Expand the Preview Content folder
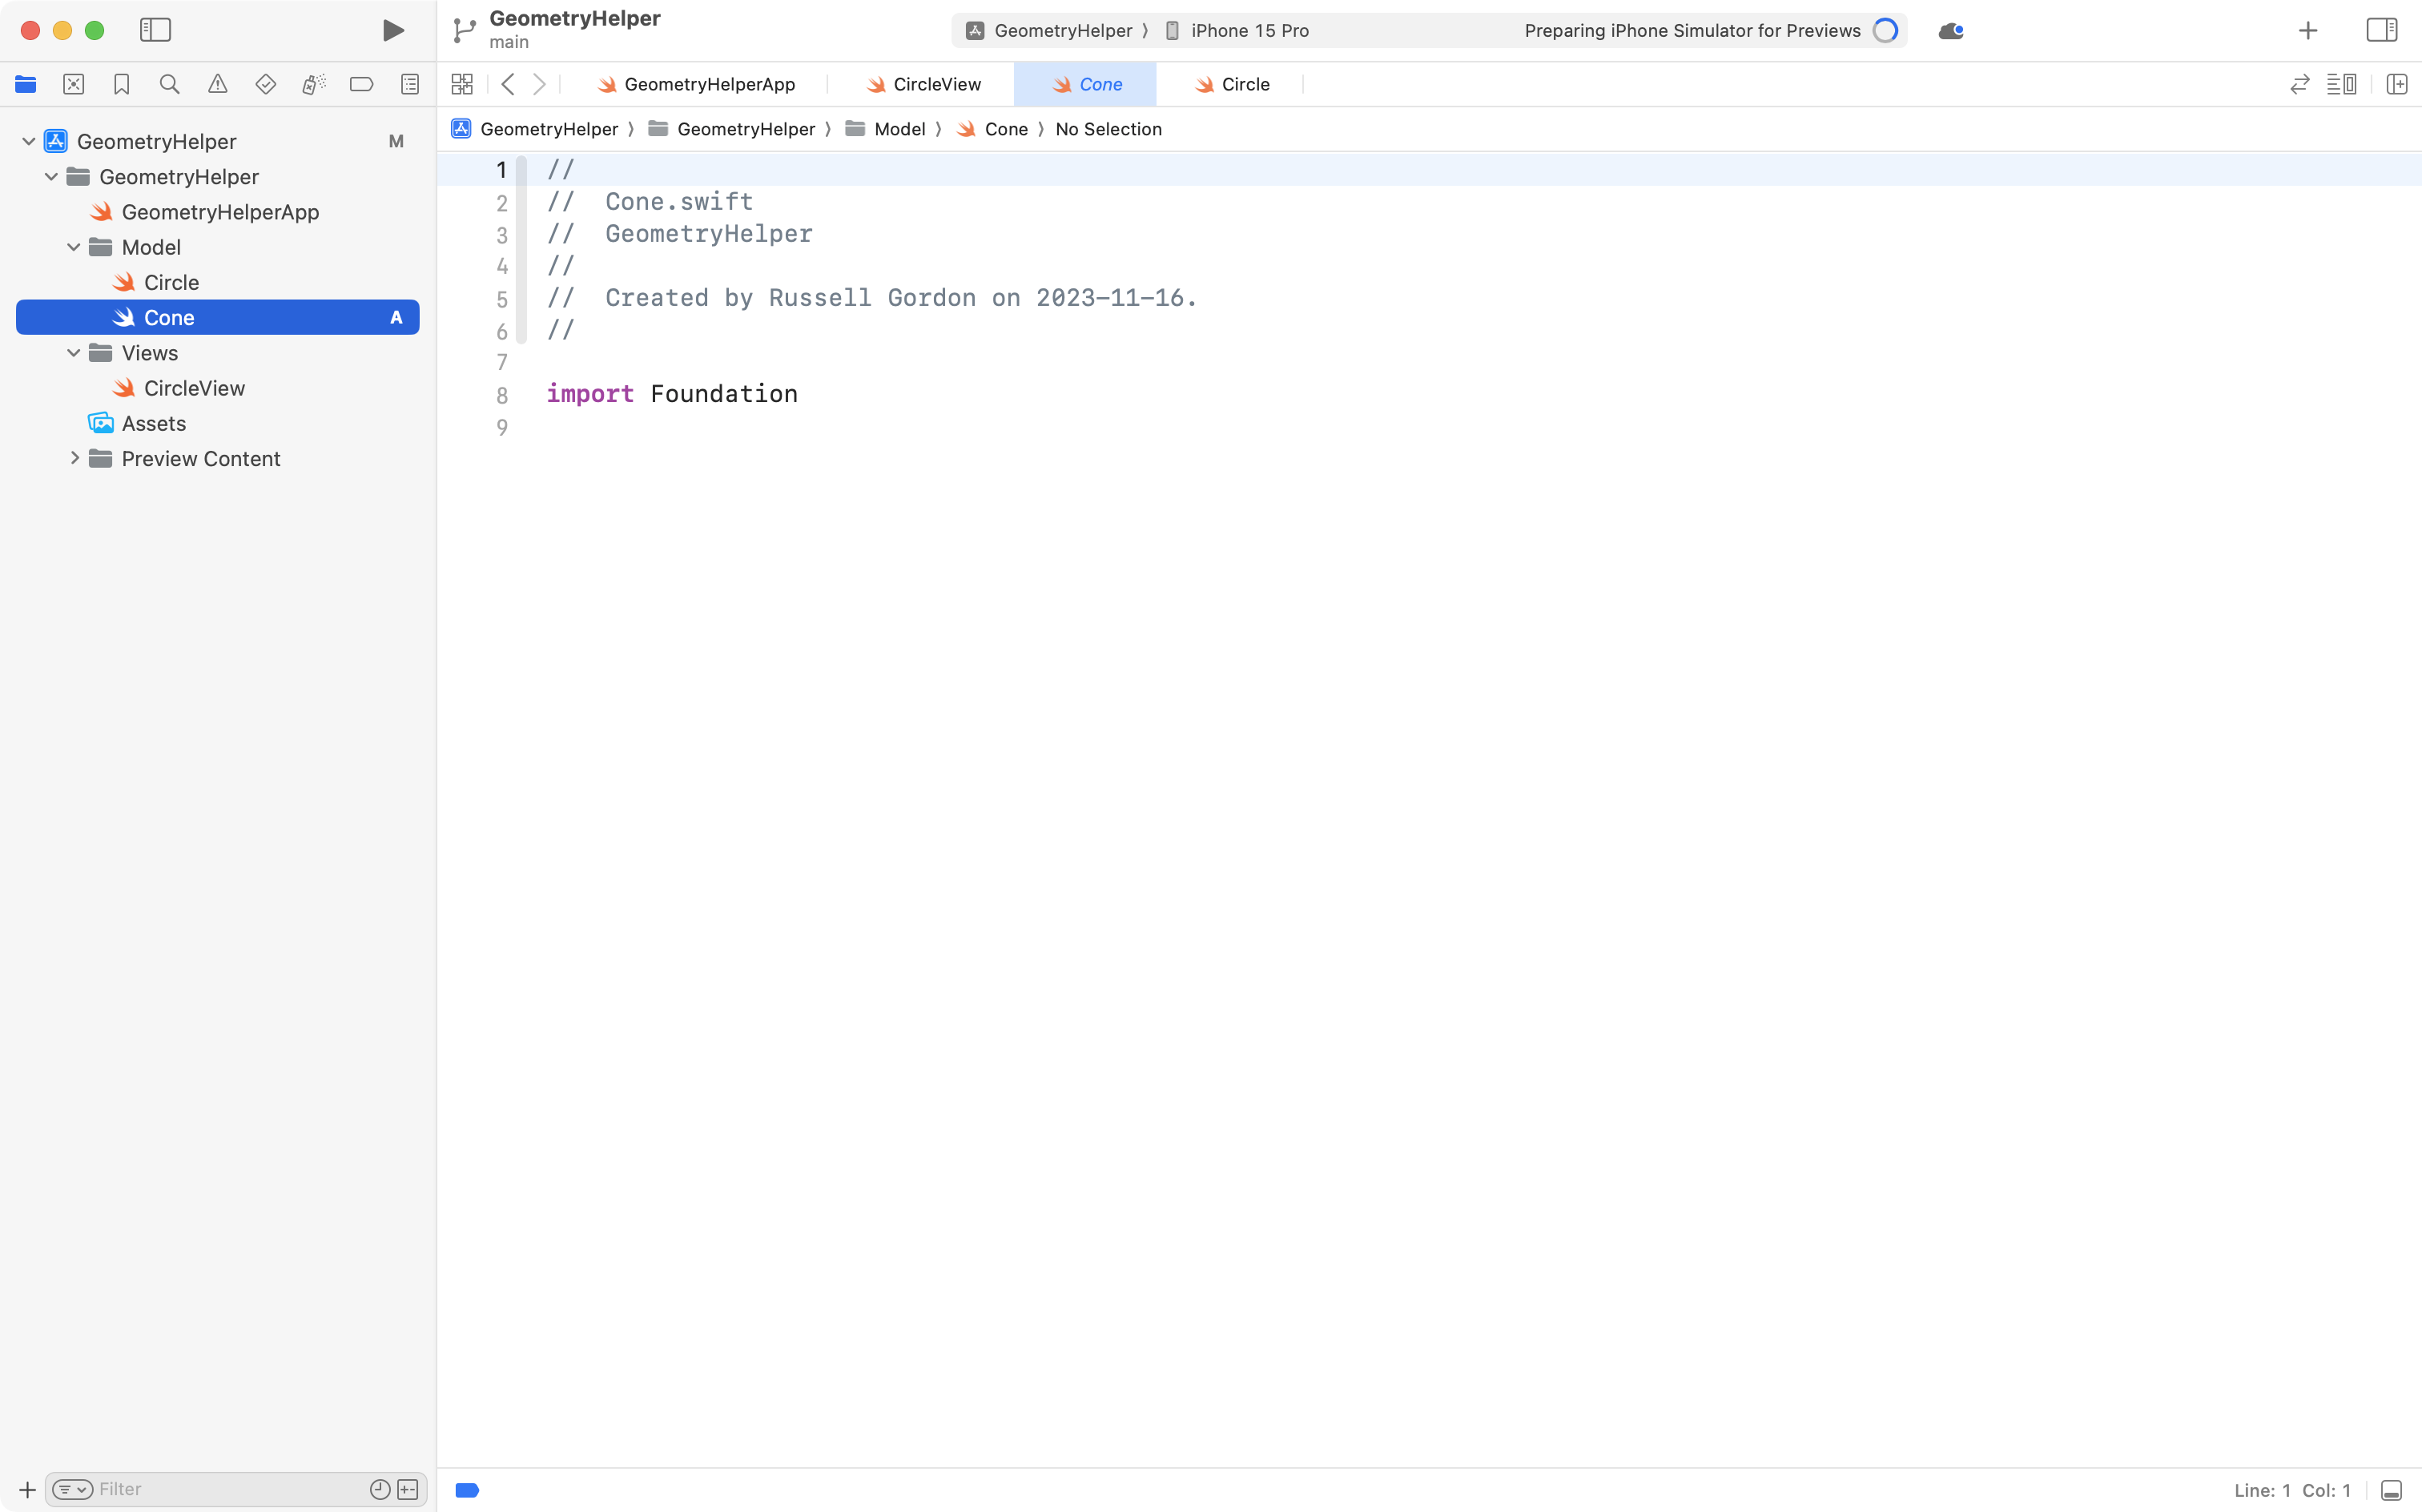The image size is (2422, 1512). (74, 458)
